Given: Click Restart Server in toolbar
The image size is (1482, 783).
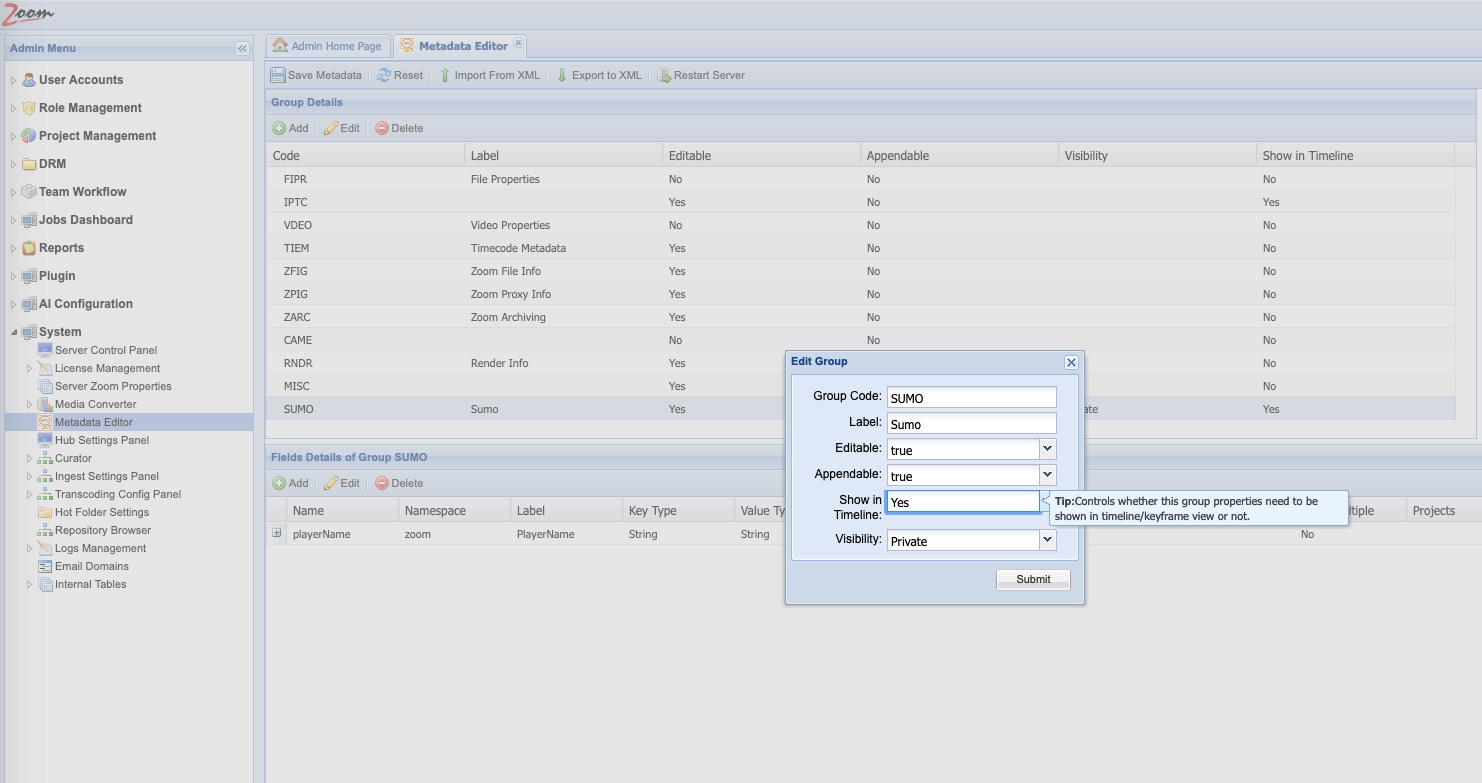Looking at the screenshot, I should [x=701, y=75].
